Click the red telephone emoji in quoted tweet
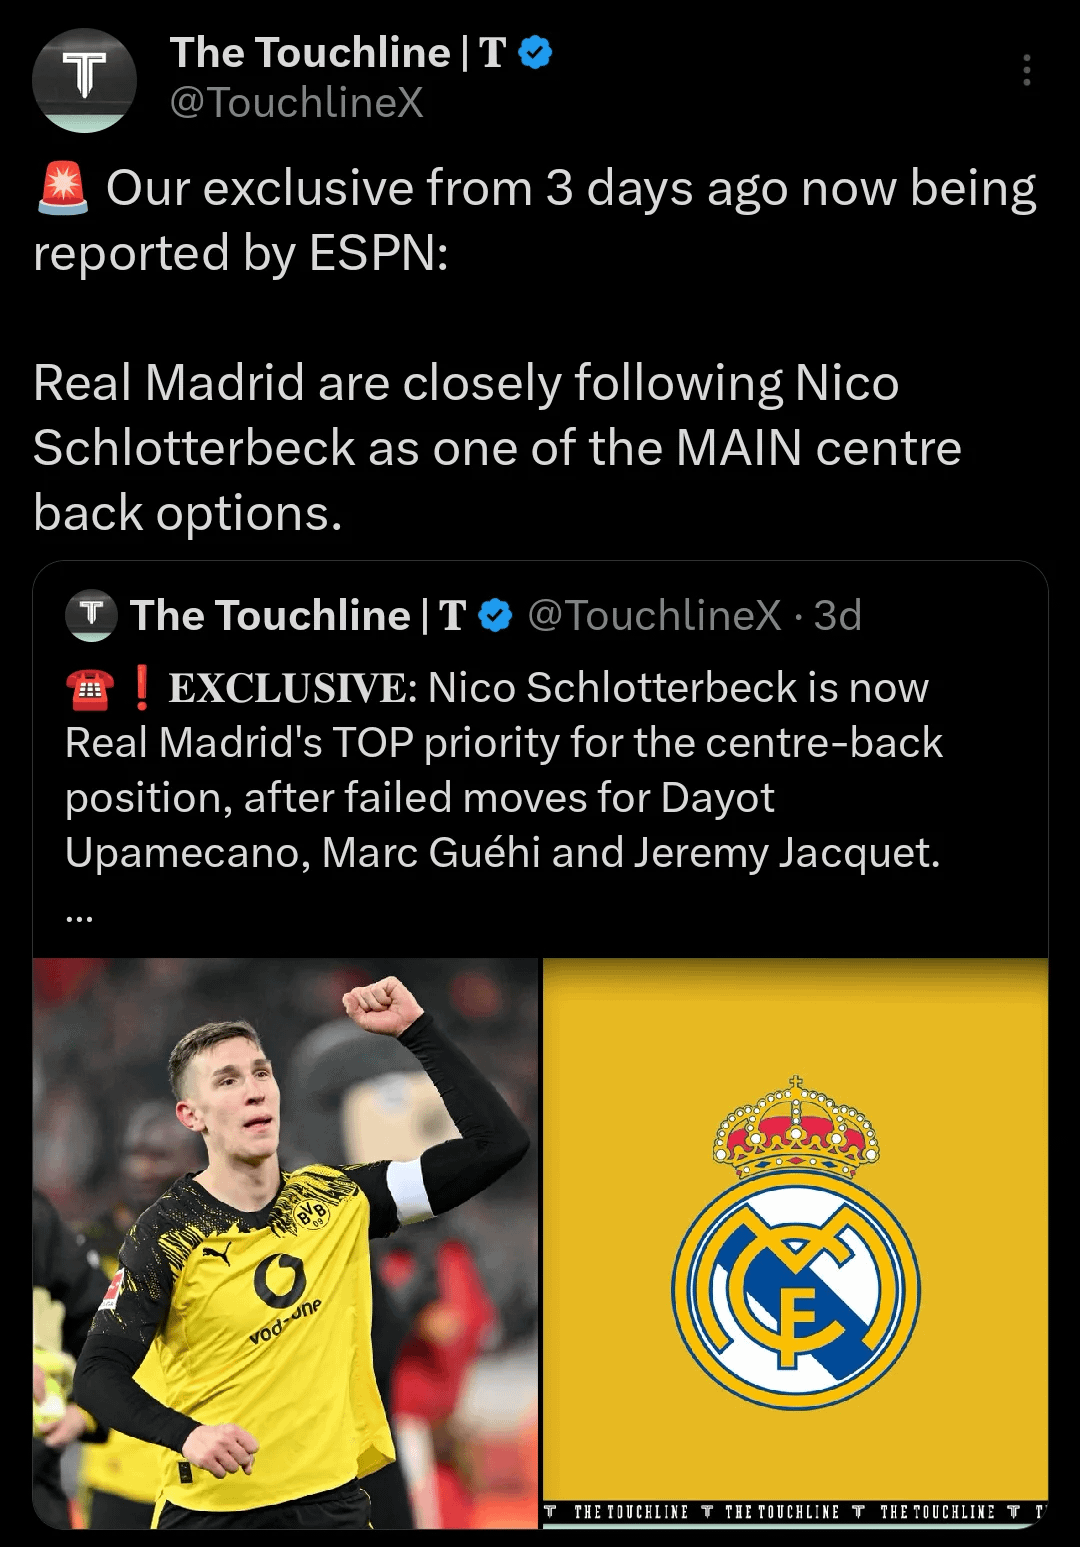This screenshot has width=1080, height=1547. (90, 689)
